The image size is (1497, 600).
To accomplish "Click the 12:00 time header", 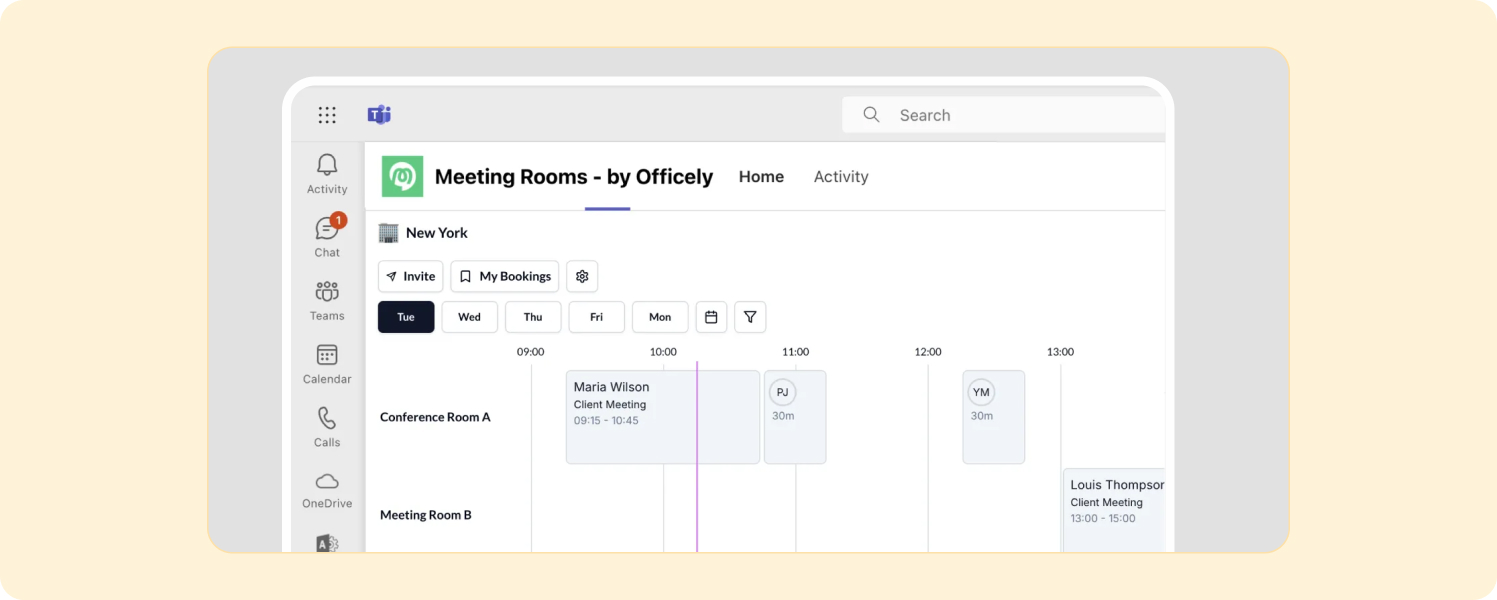I will tap(928, 352).
